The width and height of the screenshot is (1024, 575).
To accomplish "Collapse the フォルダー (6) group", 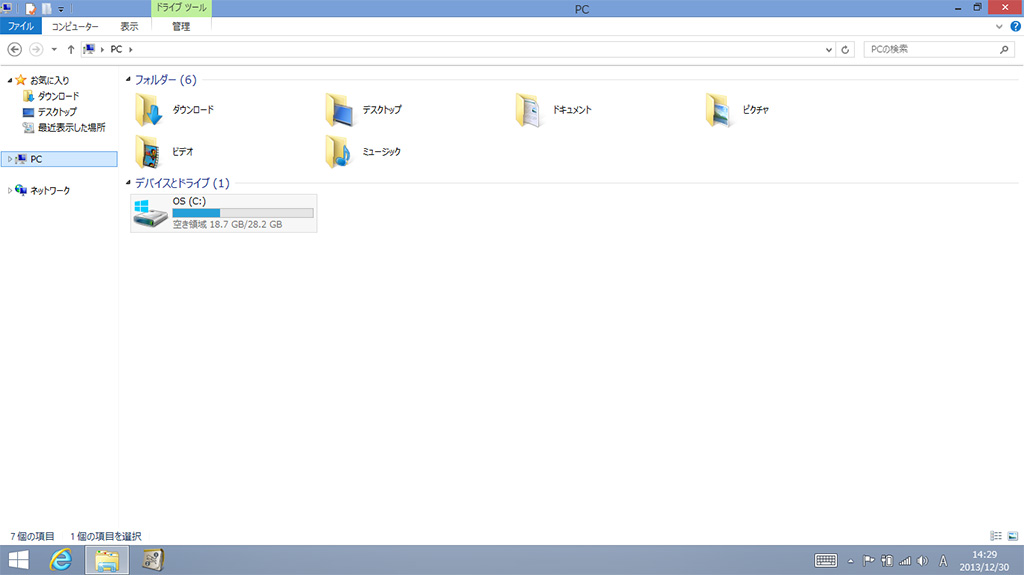I will (x=128, y=79).
